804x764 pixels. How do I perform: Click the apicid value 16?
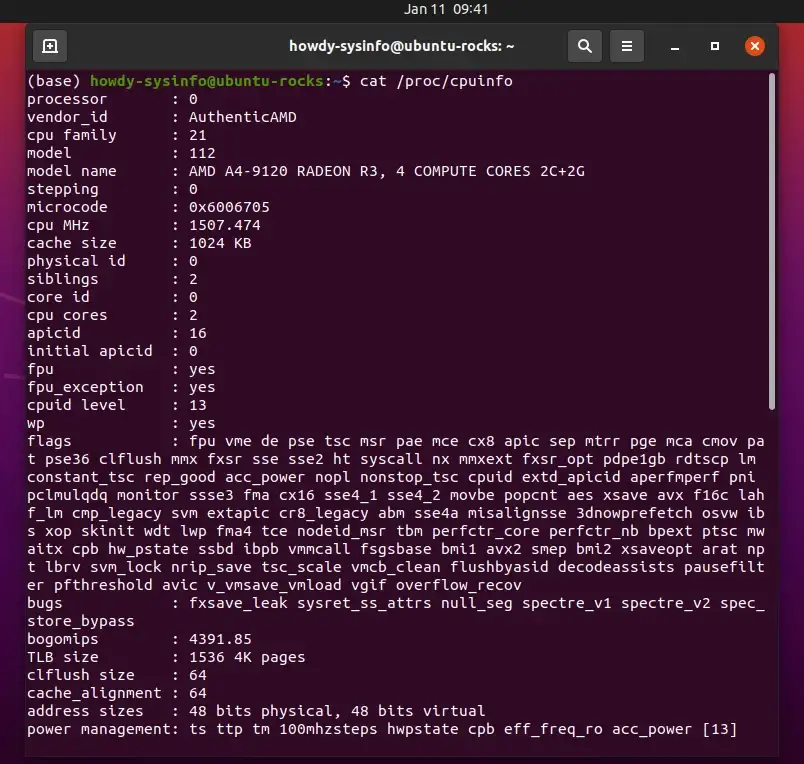(197, 333)
